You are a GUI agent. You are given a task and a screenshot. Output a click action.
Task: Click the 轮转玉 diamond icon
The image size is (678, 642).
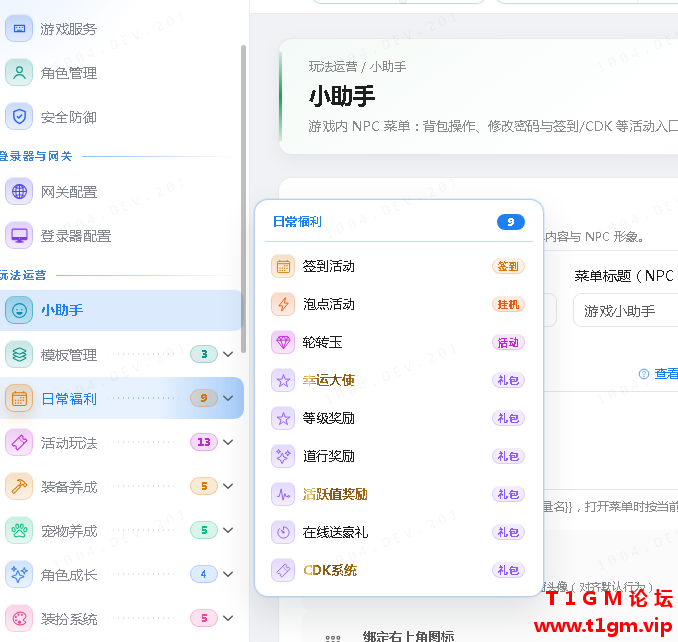tap(283, 342)
